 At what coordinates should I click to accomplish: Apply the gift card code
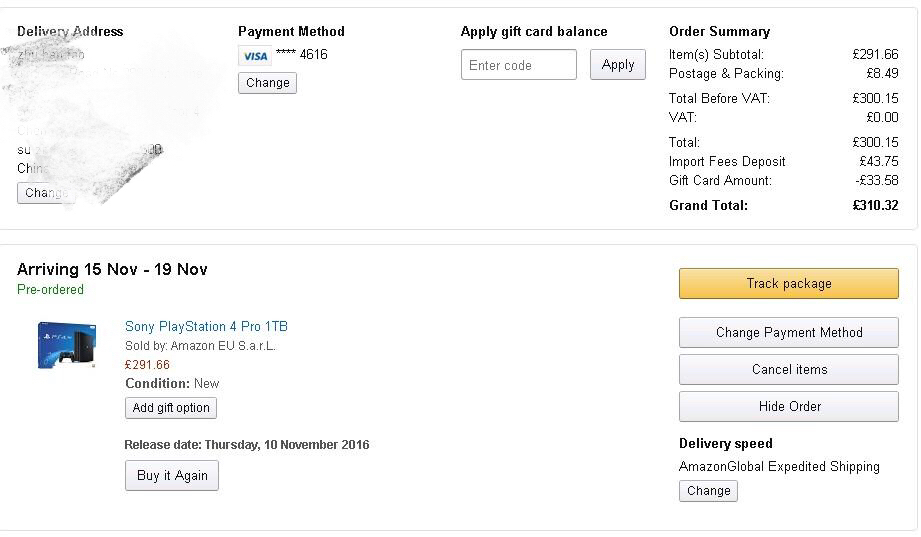click(x=617, y=65)
